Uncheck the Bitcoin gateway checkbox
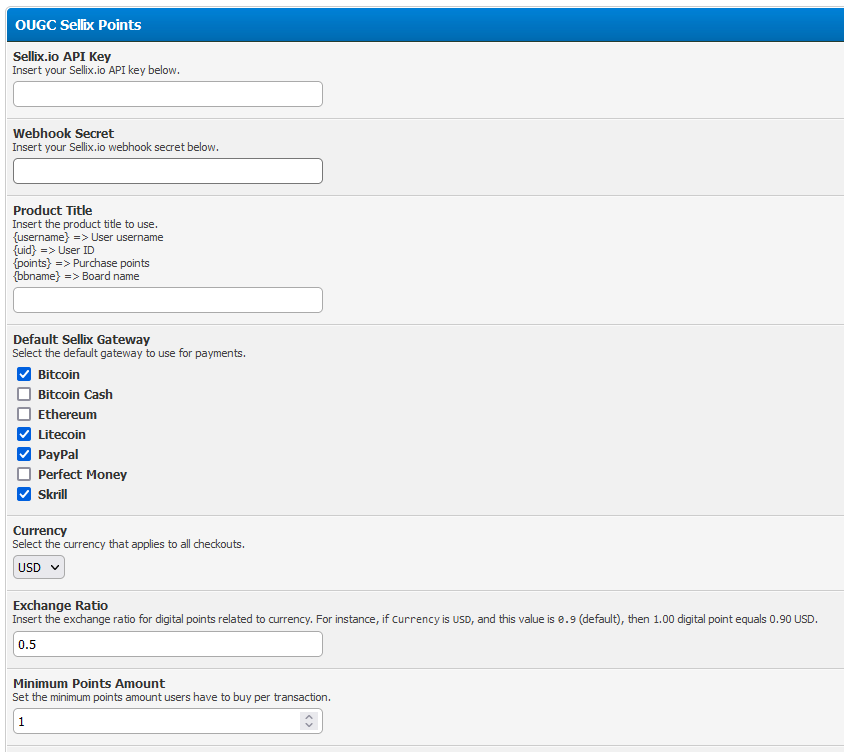Viewport: 844px width, 752px height. tap(25, 375)
